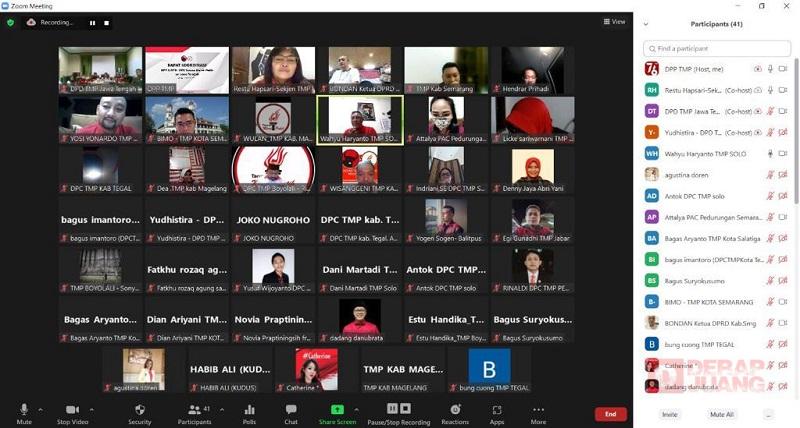Click the red End meeting button
Image resolution: width=800 pixels, height=428 pixels.
point(611,414)
